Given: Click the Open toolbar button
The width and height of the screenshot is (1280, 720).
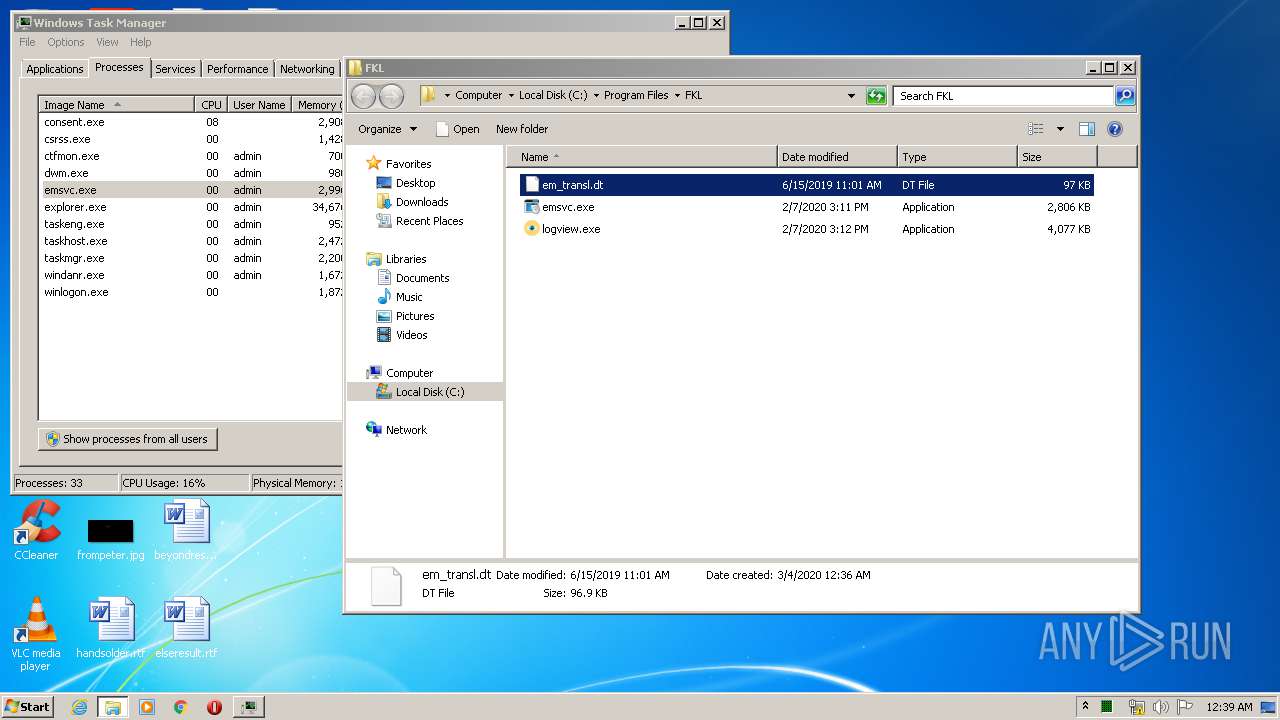Looking at the screenshot, I should [x=458, y=129].
